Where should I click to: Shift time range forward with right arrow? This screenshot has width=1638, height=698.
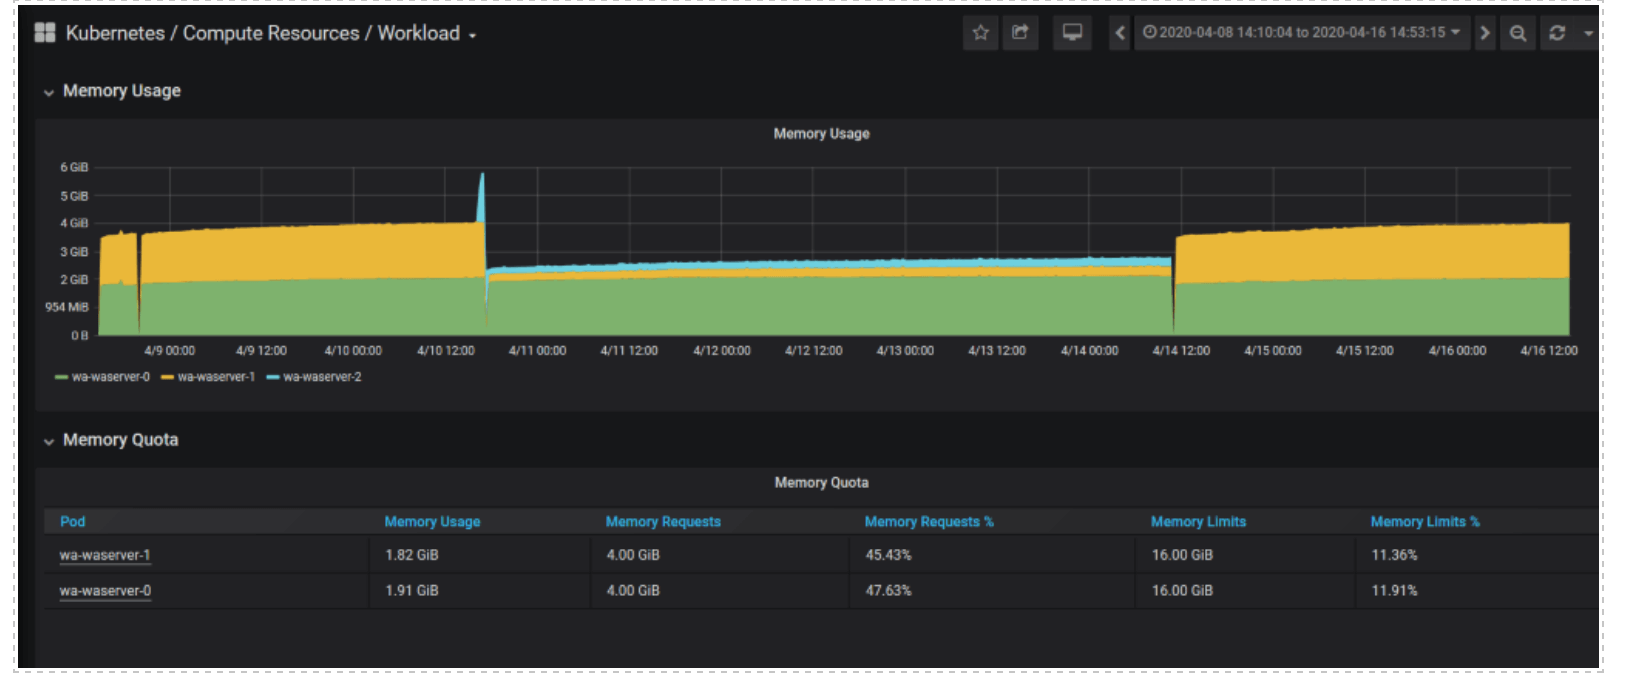[x=1485, y=33]
